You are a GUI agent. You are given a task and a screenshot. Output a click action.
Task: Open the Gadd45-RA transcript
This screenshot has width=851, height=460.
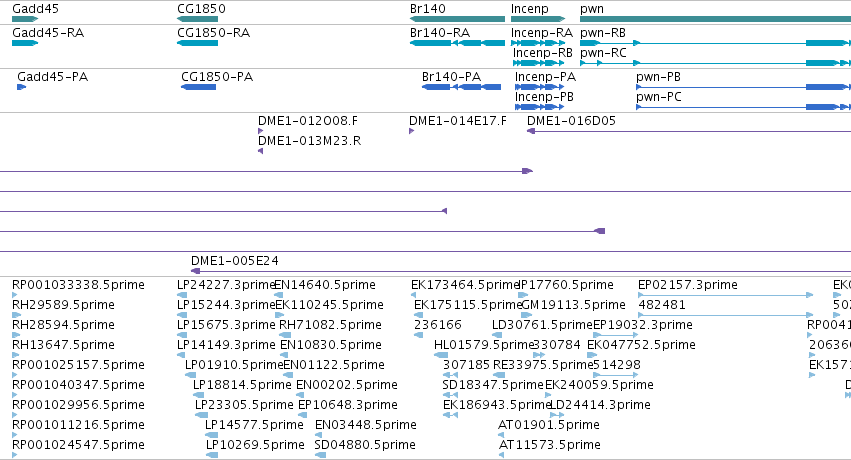point(25,43)
